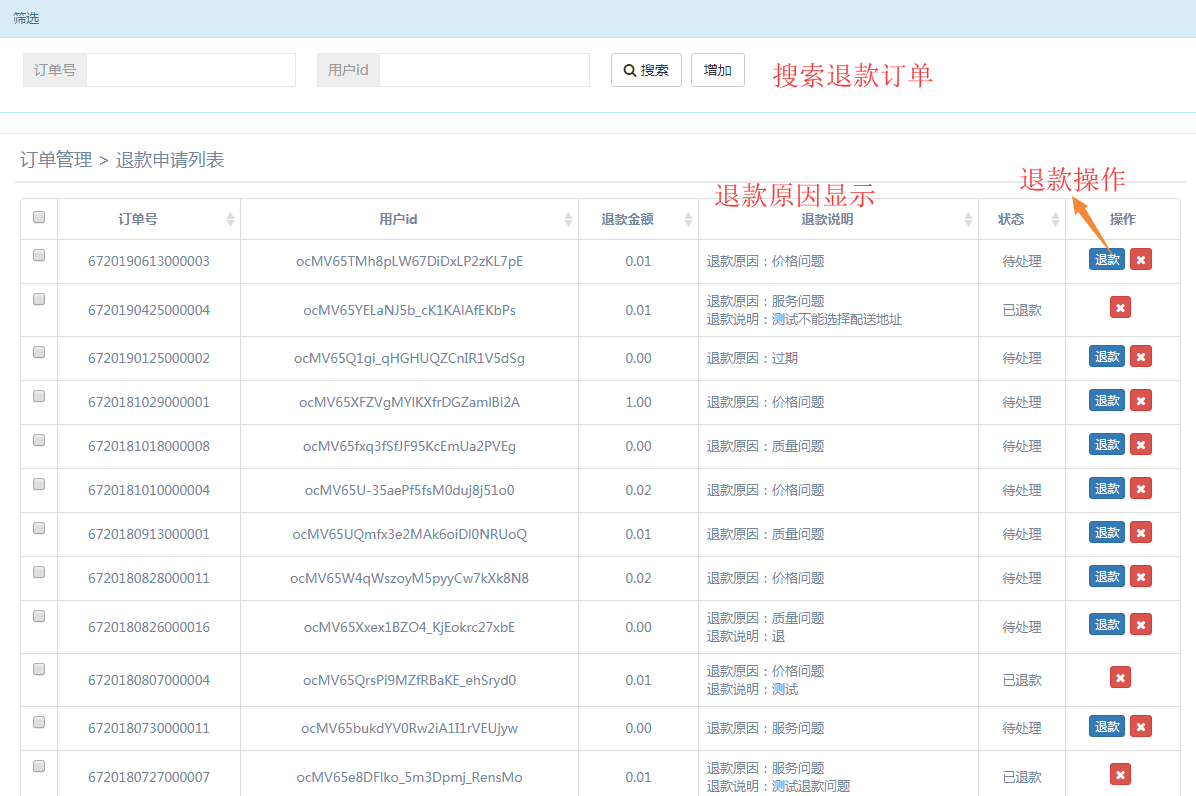Select user id ocMV65YELaNJ5b_cK1KAlAfEKbPs
The width and height of the screenshot is (1196, 796).
(x=410, y=310)
